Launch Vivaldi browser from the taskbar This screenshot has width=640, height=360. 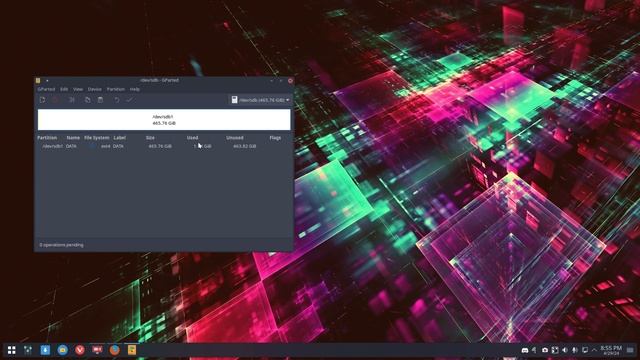(x=80, y=350)
